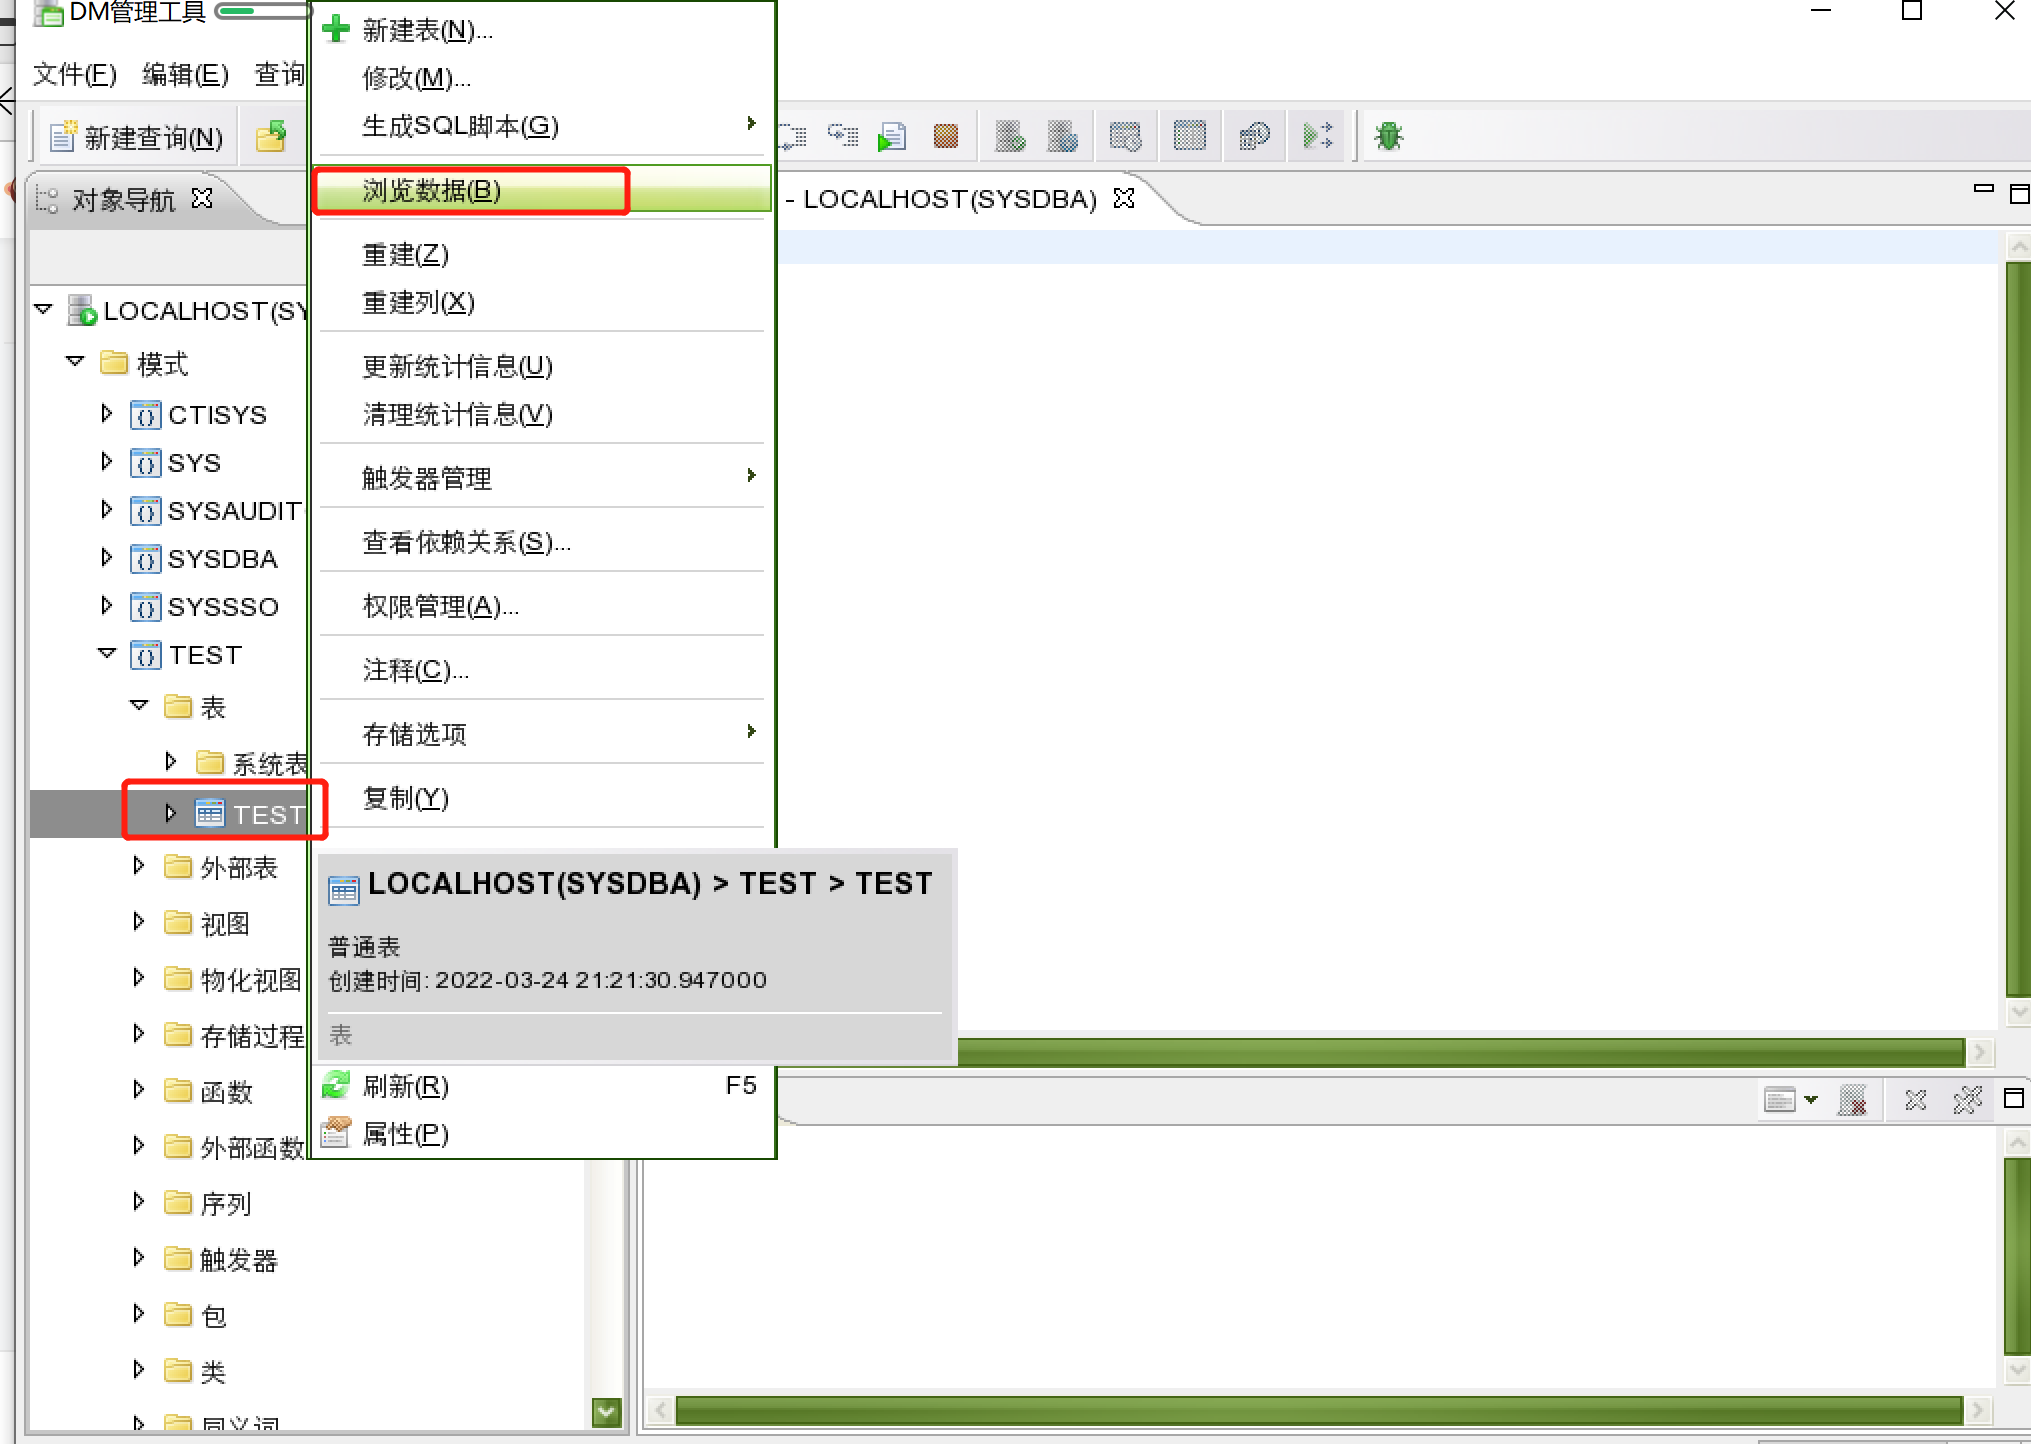
Task: Click the single gray X remove icon
Action: (1915, 1100)
